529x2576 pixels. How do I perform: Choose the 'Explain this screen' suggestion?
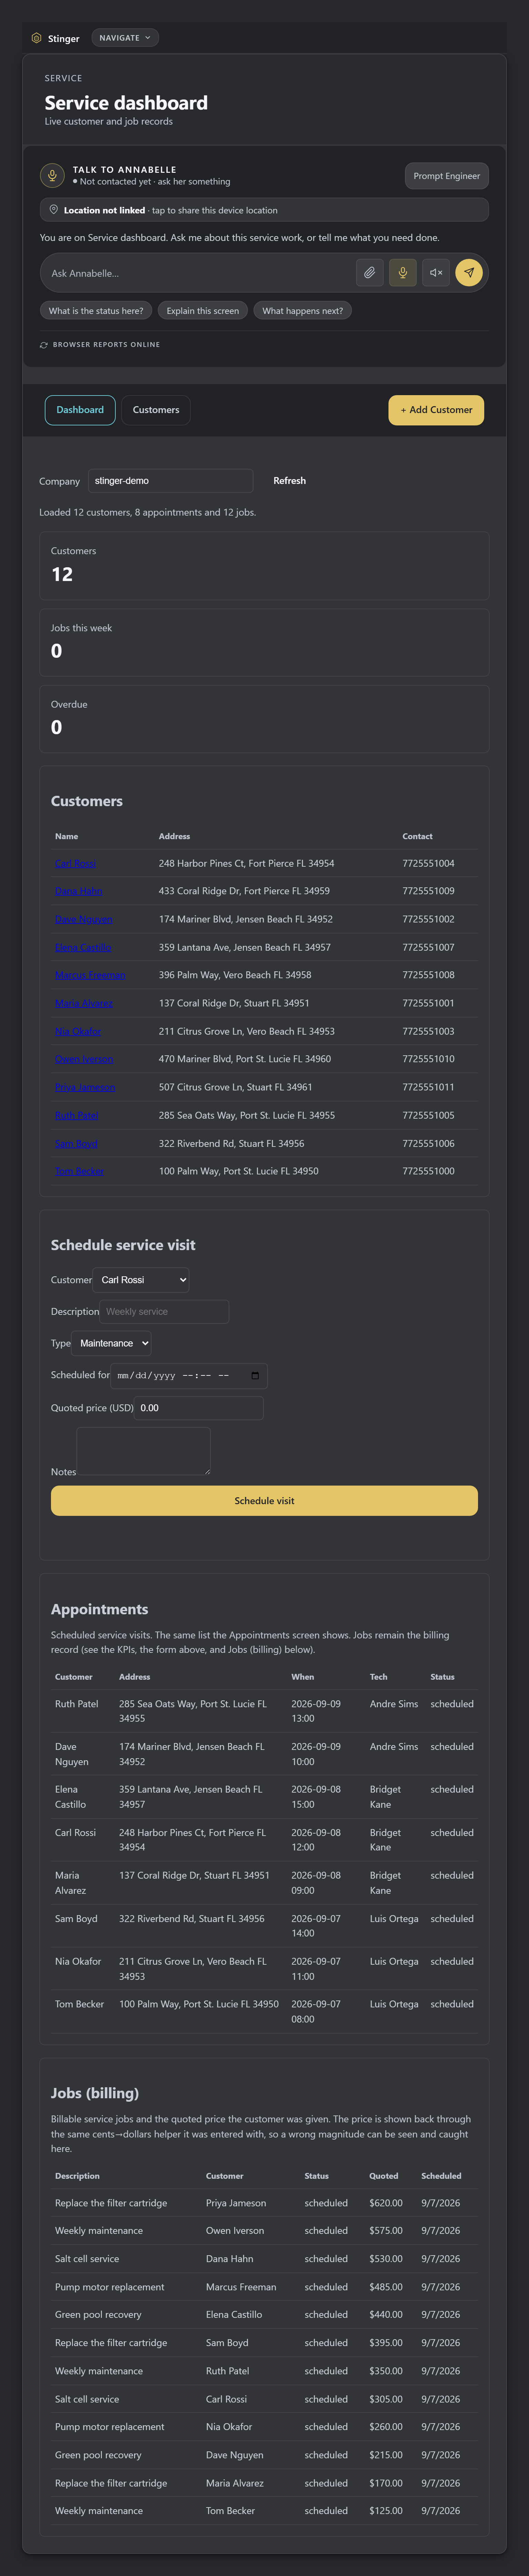tap(203, 311)
